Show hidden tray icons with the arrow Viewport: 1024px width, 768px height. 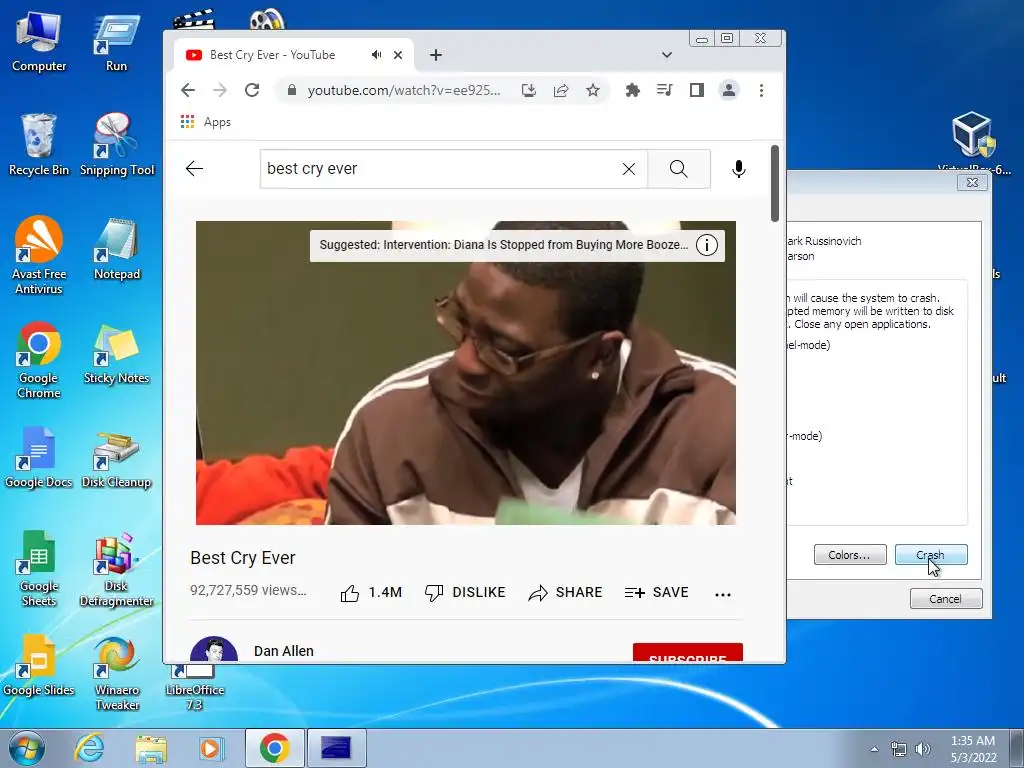click(874, 749)
